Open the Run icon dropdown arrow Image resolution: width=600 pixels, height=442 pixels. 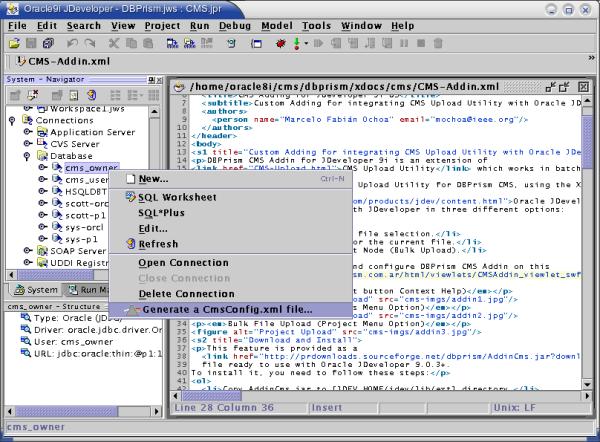pos(306,43)
